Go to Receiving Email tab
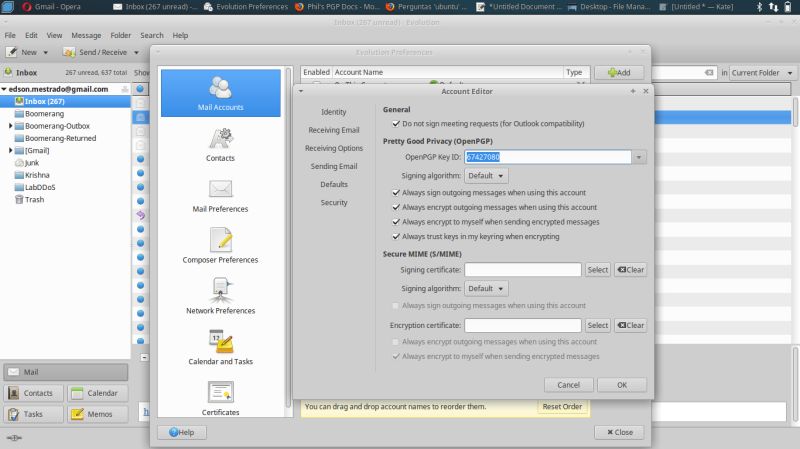 click(334, 130)
